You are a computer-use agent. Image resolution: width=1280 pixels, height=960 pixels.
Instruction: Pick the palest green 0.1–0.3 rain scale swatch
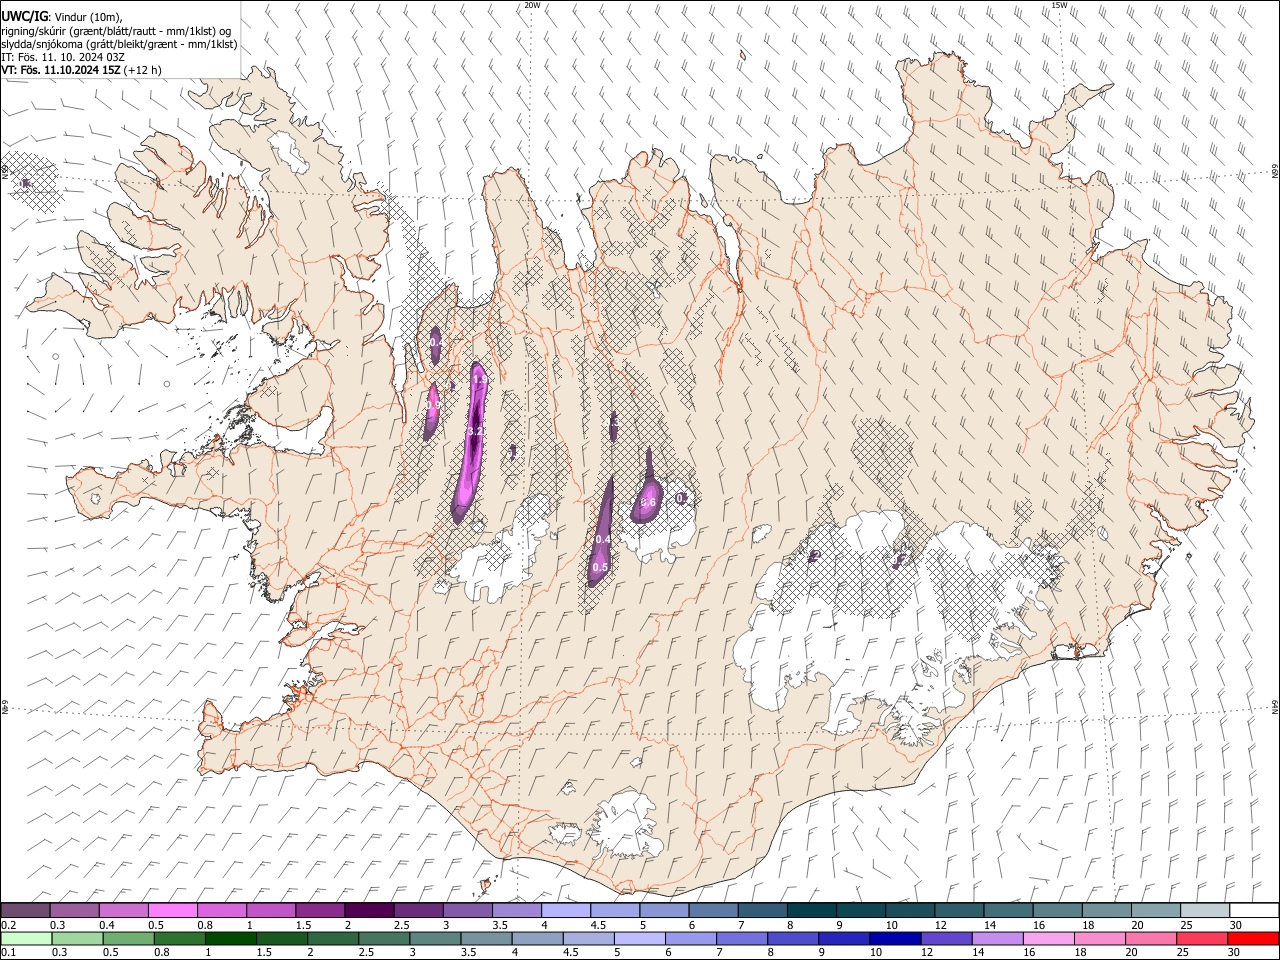26,938
